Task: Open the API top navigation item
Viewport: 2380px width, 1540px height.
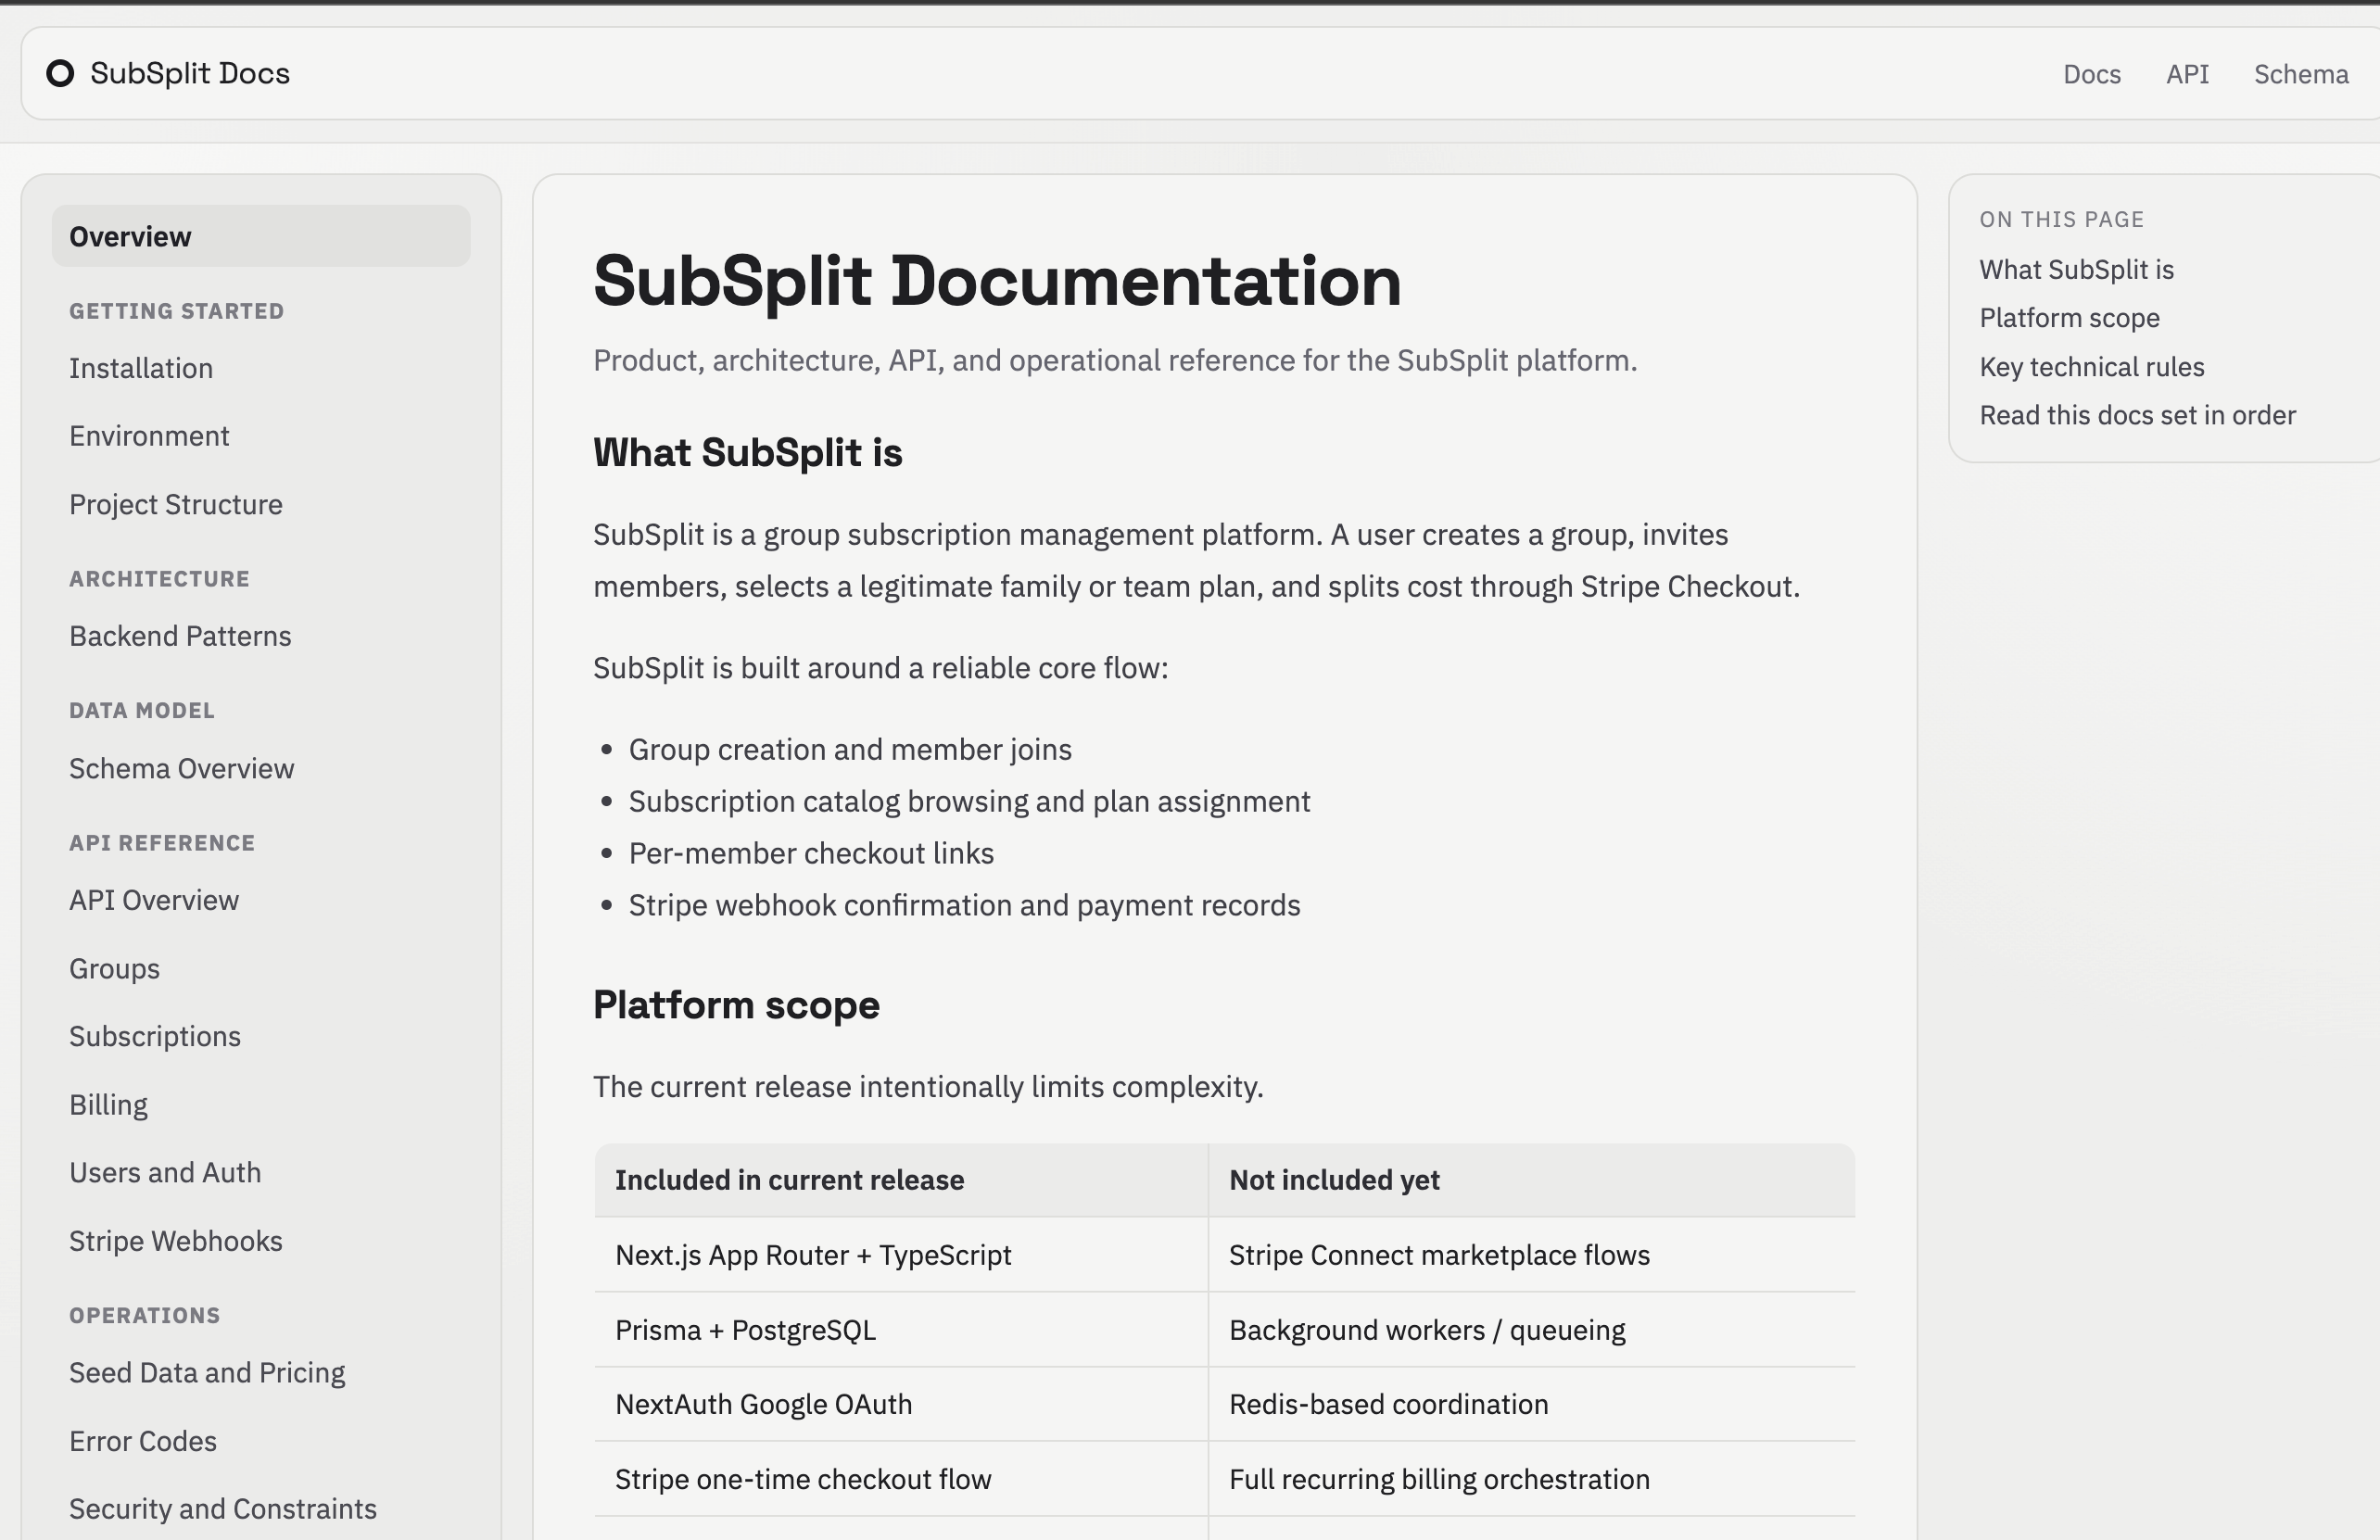Action: 2187,74
